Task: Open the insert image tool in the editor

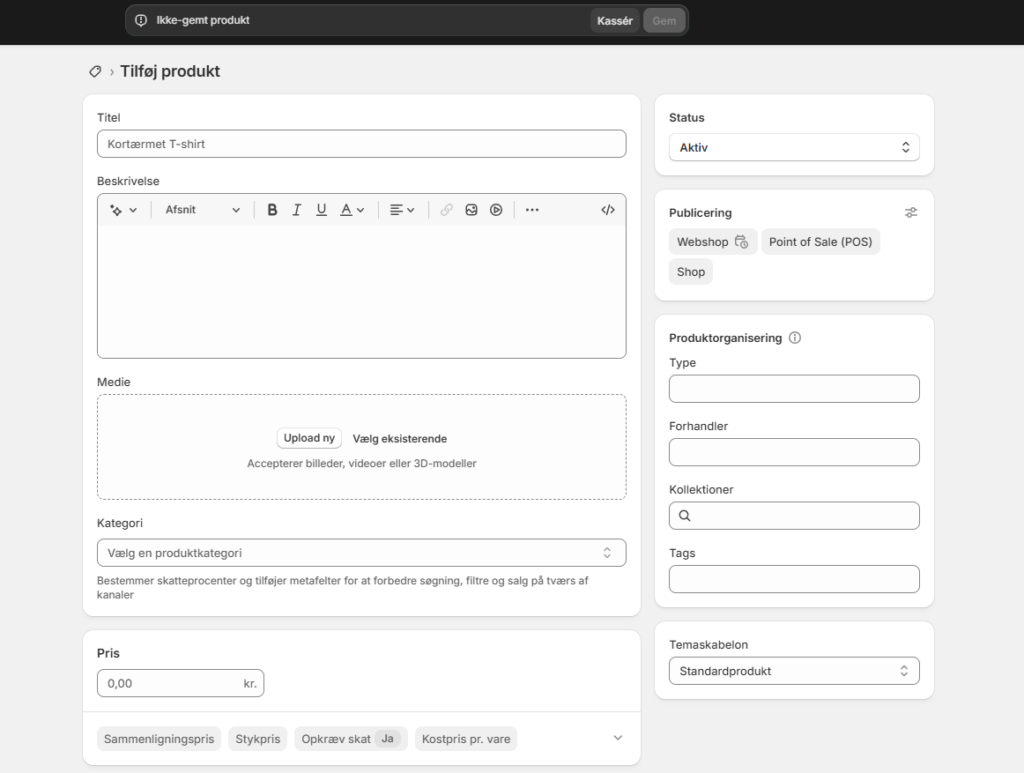Action: click(x=471, y=210)
